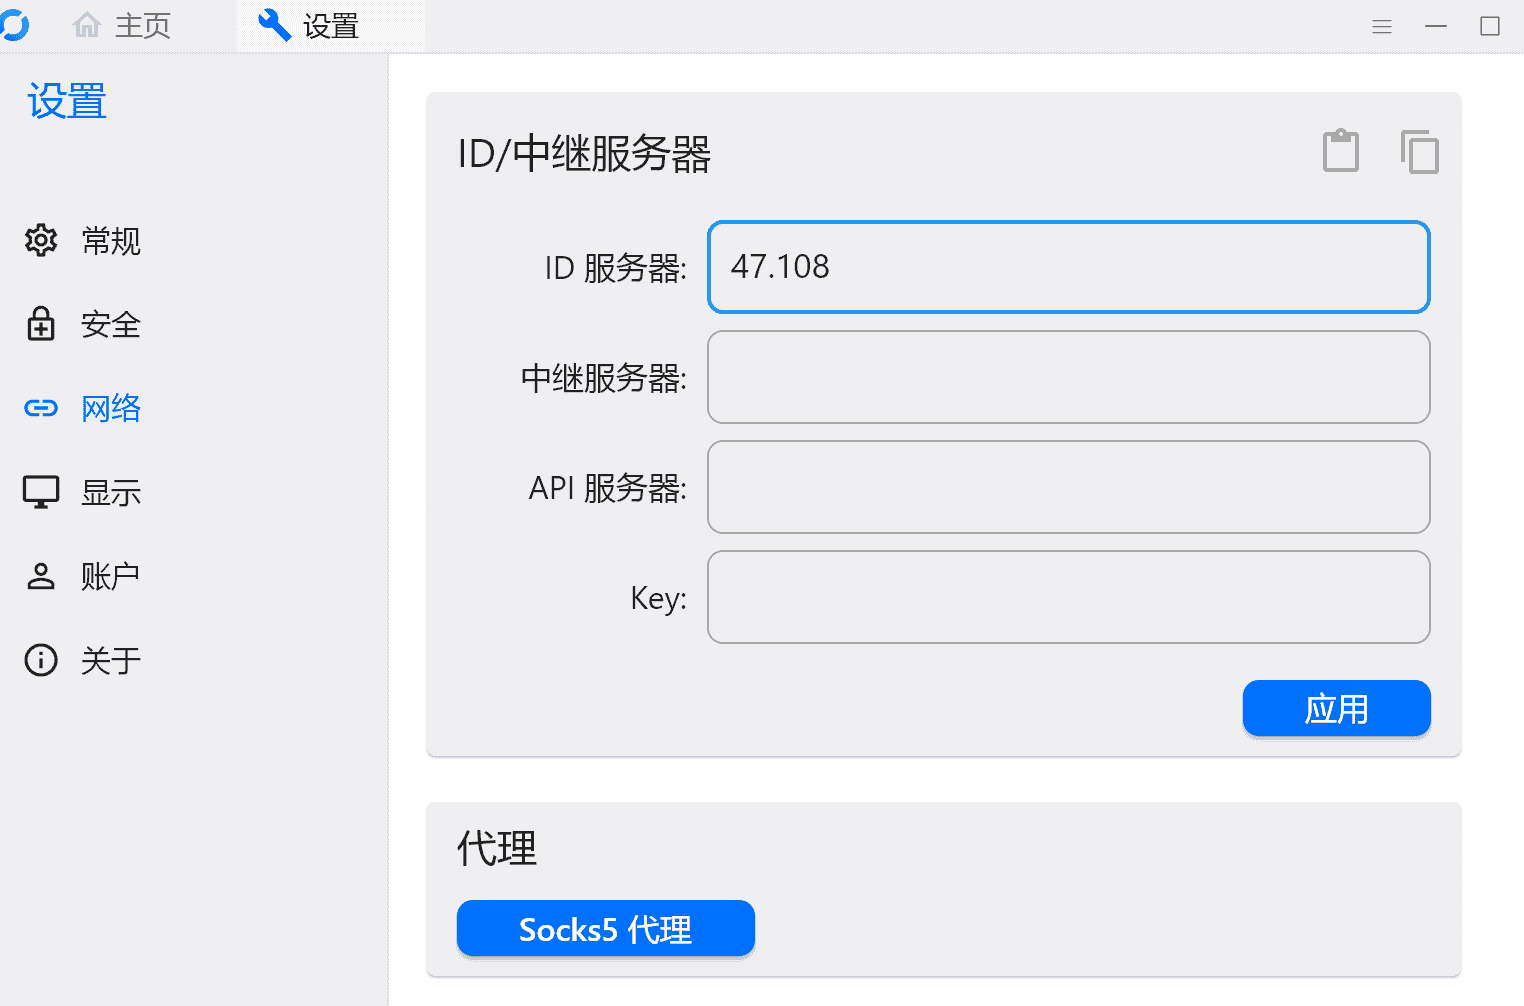Focus the 中继服务器 relay server field
The image size is (1524, 1006).
1068,377
